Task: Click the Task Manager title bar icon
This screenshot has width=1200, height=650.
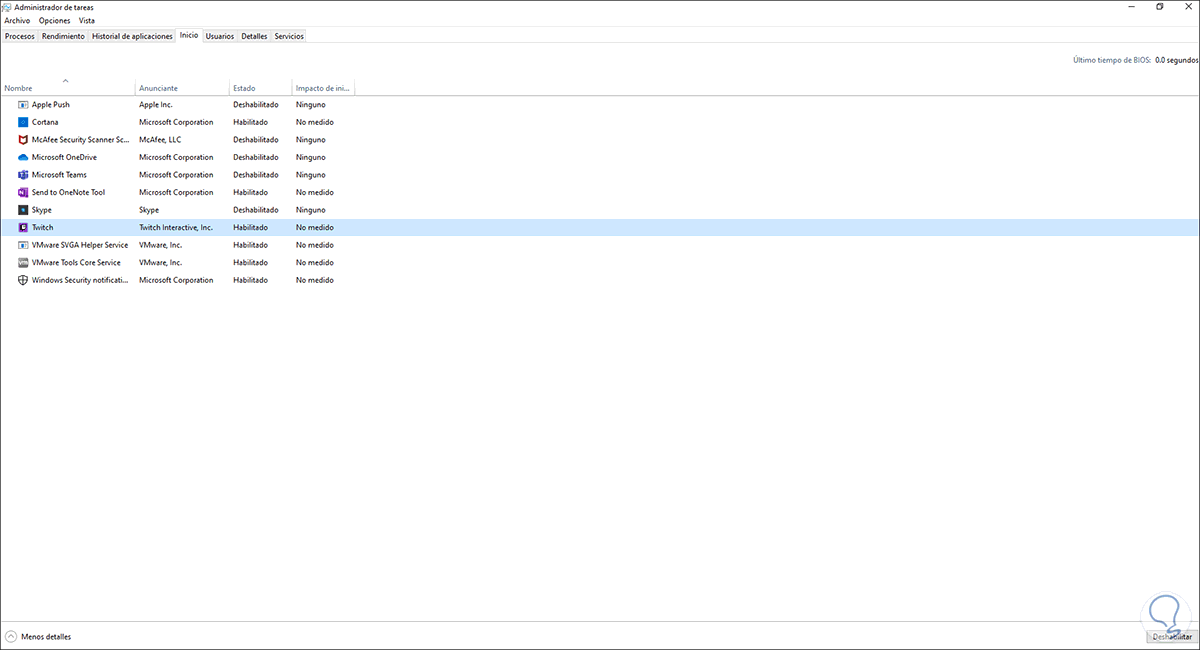Action: pyautogui.click(x=8, y=6)
